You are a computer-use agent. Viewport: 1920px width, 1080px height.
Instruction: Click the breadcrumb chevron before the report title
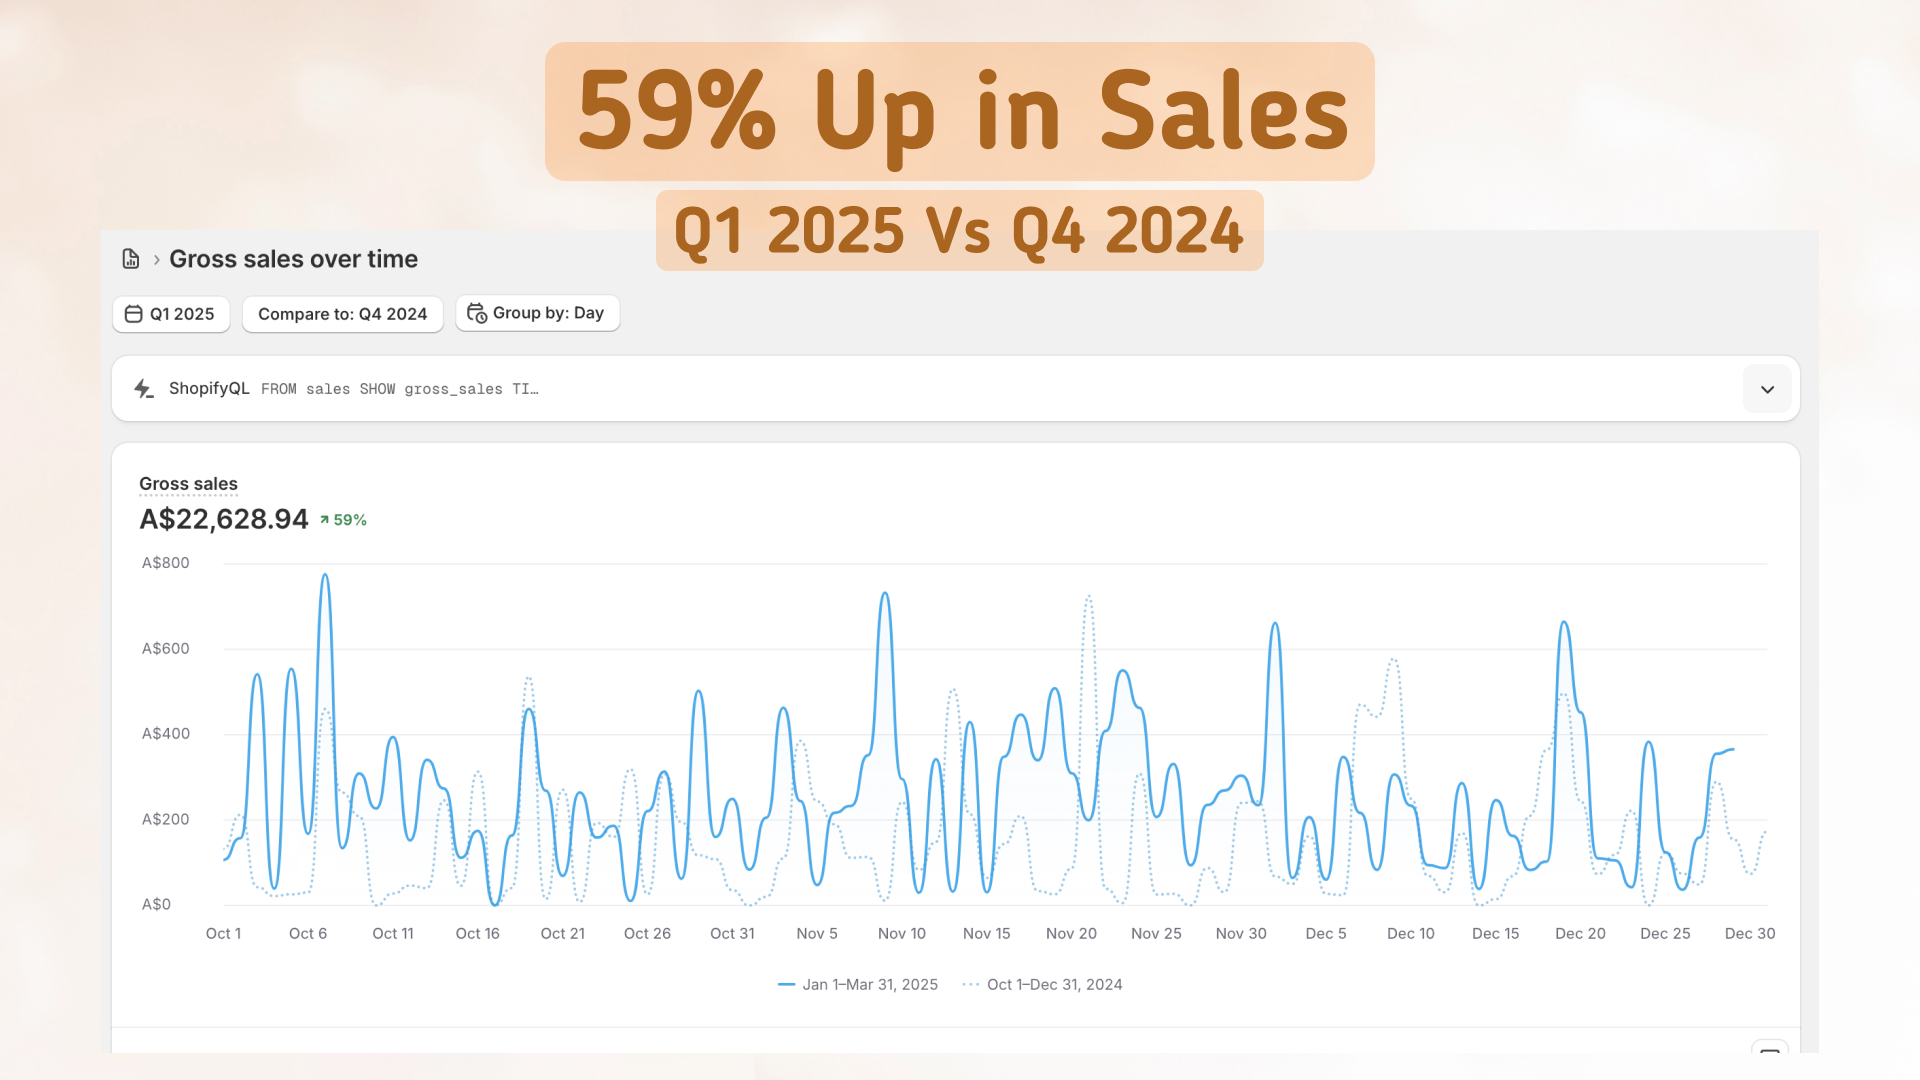click(x=156, y=260)
